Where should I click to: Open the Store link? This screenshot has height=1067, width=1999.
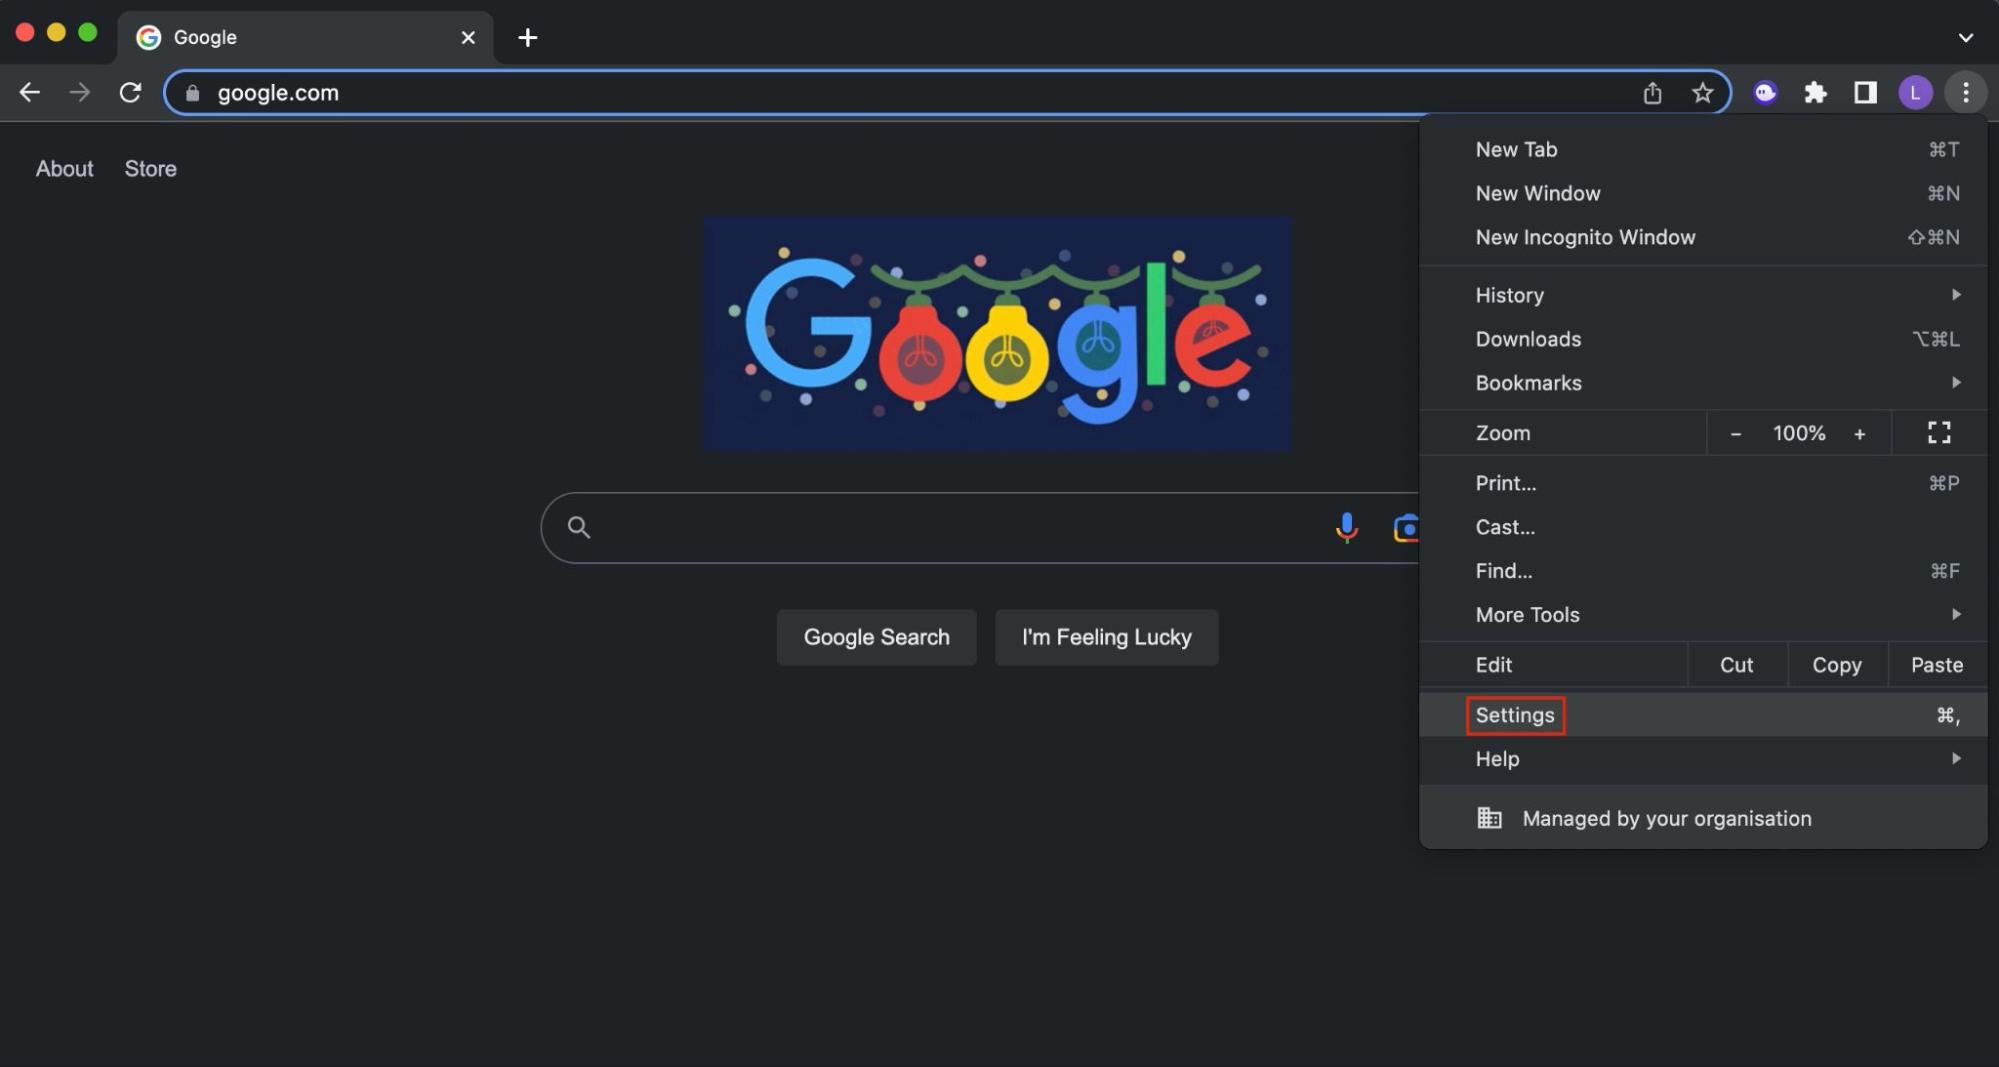tap(150, 168)
